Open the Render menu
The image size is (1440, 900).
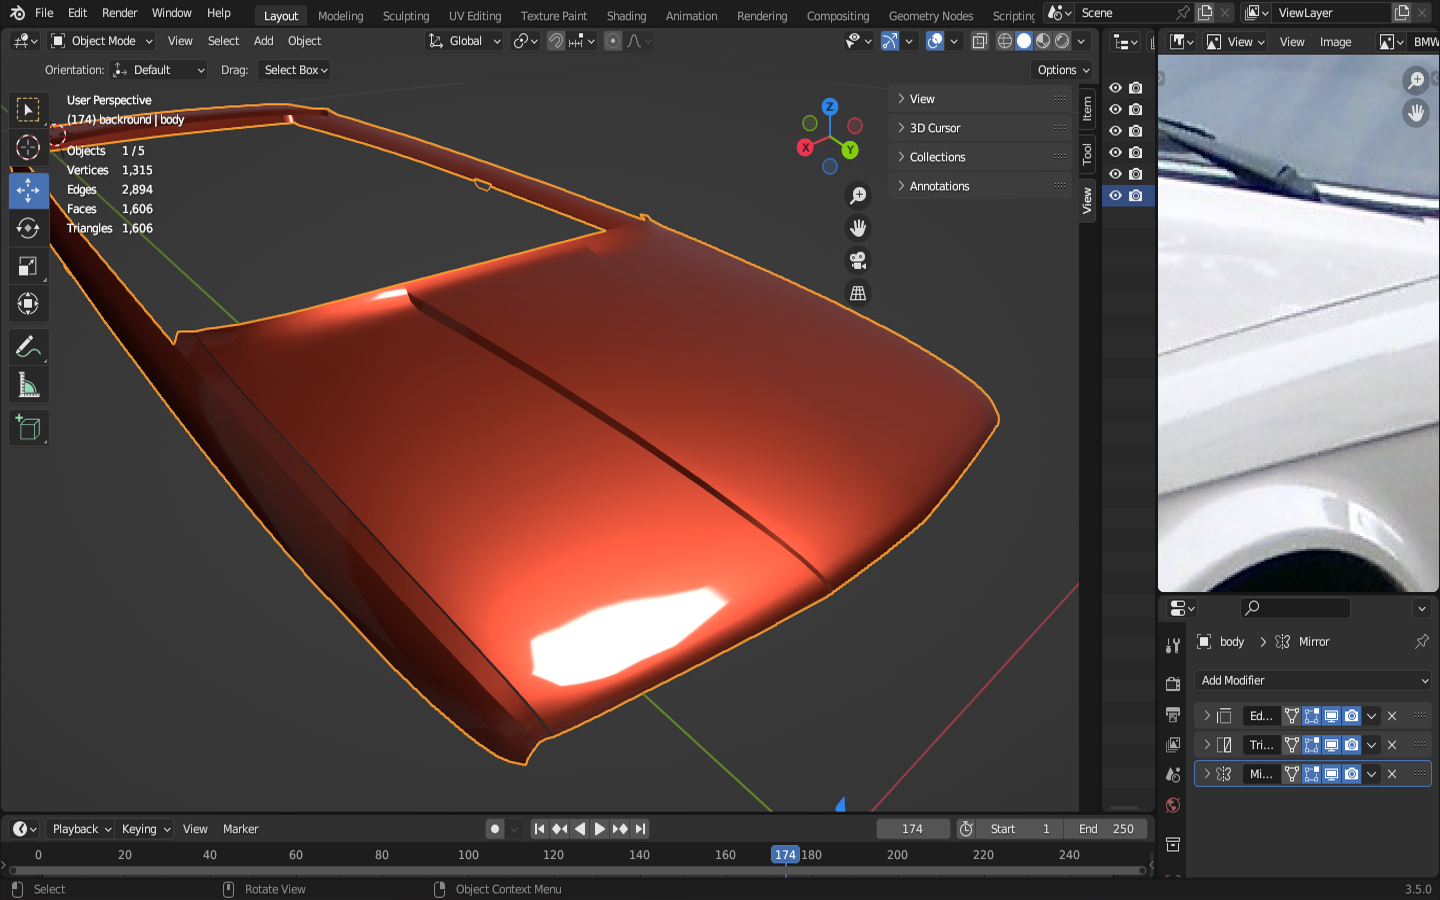pos(119,13)
